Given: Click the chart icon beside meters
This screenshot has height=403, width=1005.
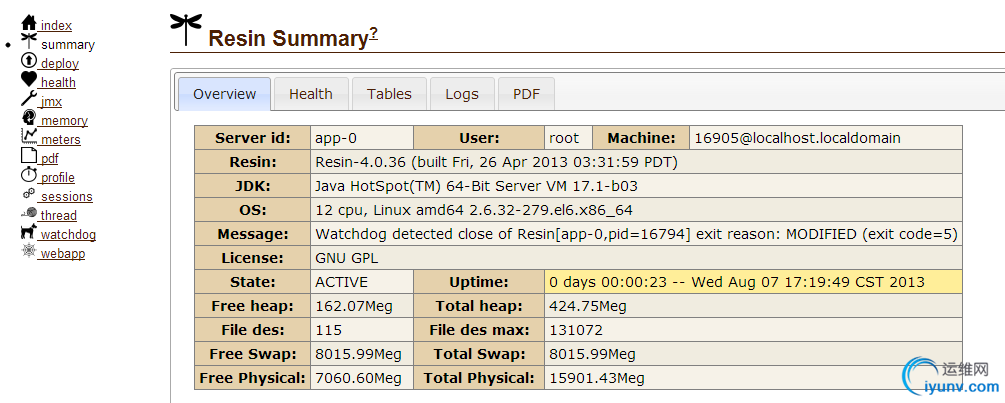Looking at the screenshot, I should (29, 137).
